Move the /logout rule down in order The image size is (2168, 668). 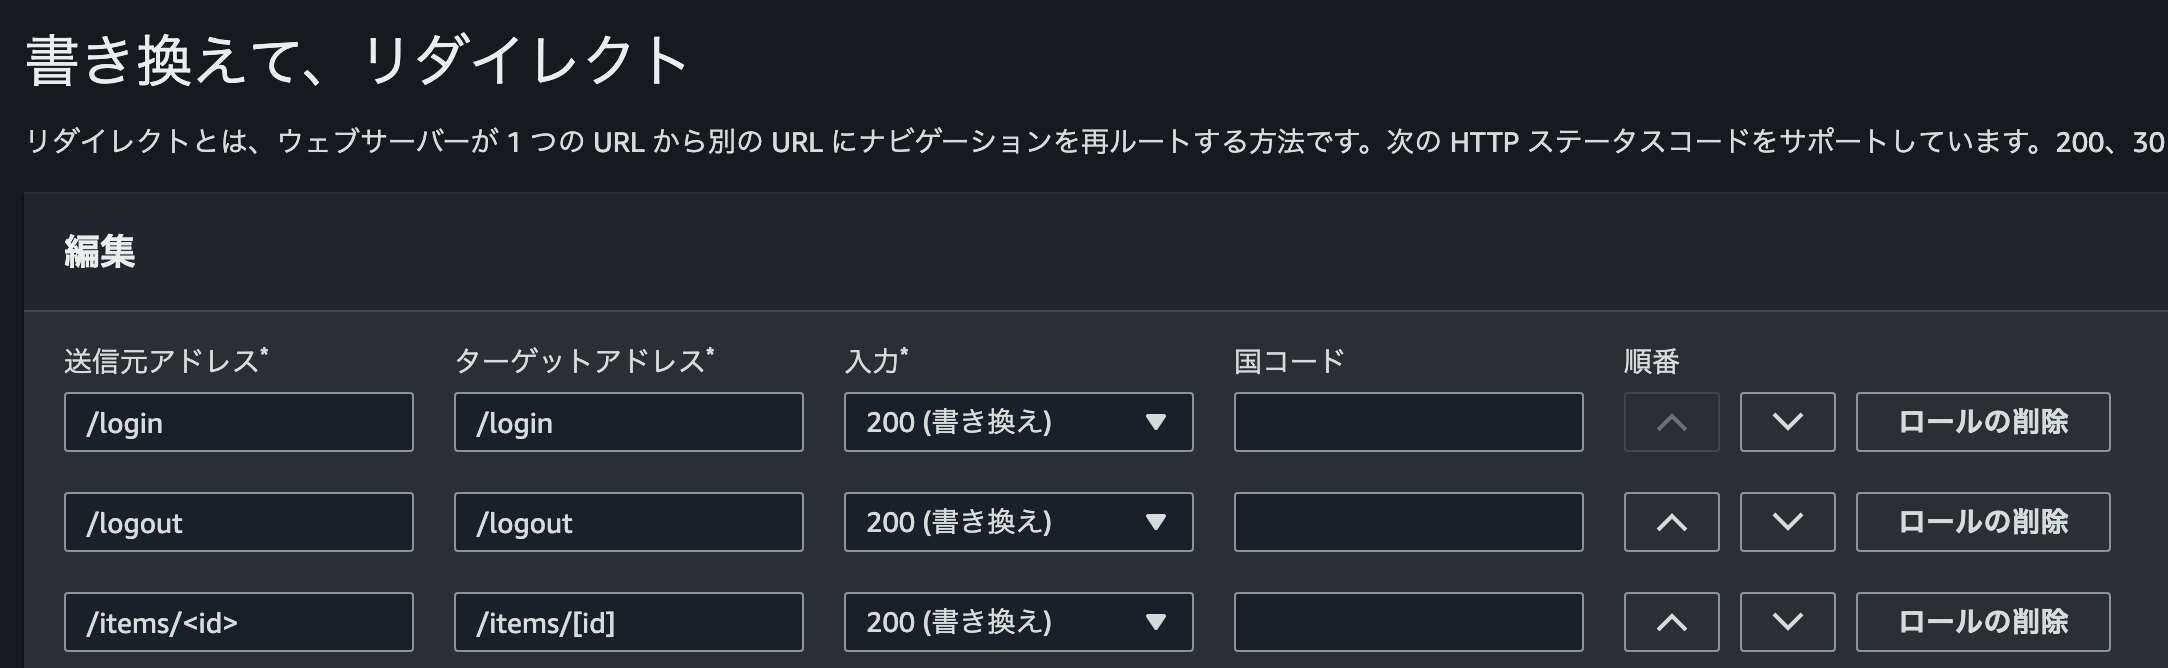coord(1787,521)
